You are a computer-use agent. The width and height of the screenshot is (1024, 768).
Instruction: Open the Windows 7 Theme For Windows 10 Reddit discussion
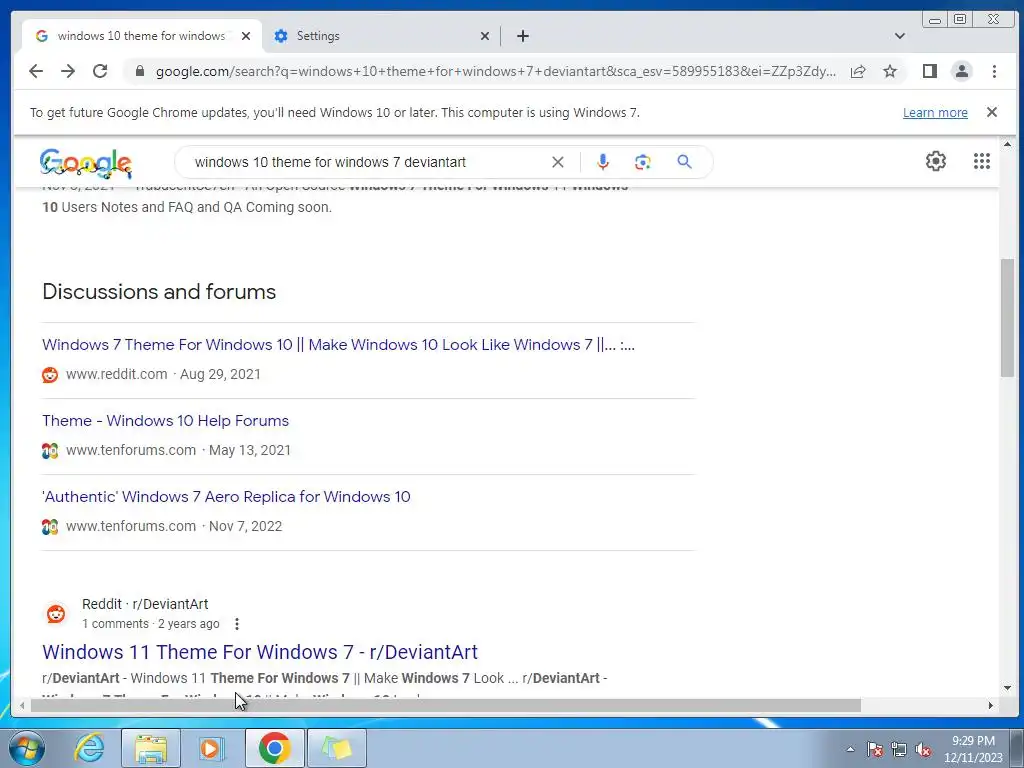[338, 344]
